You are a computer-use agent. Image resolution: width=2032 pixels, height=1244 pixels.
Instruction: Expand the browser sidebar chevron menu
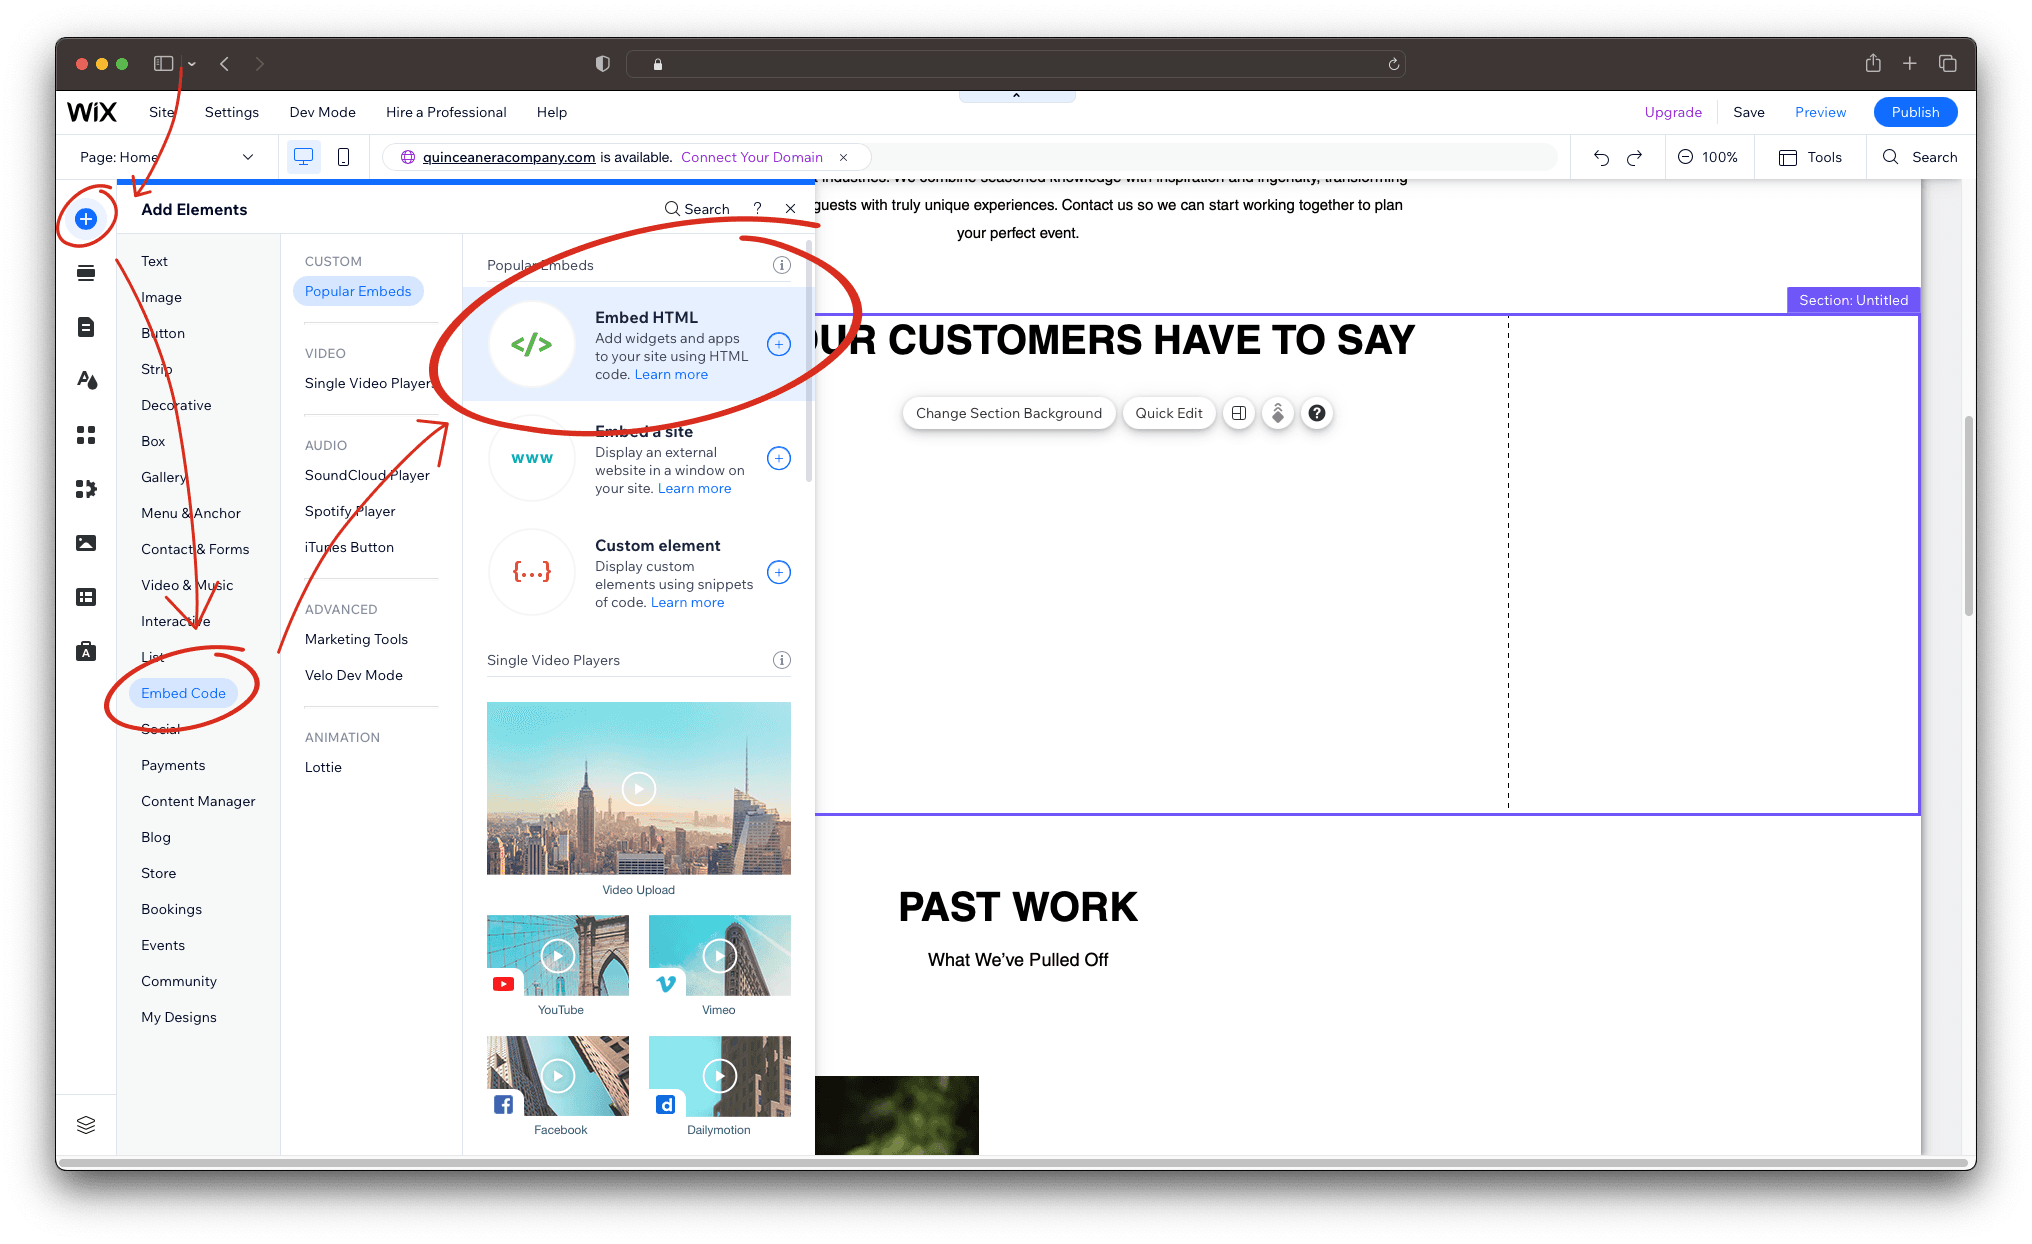pyautogui.click(x=191, y=63)
